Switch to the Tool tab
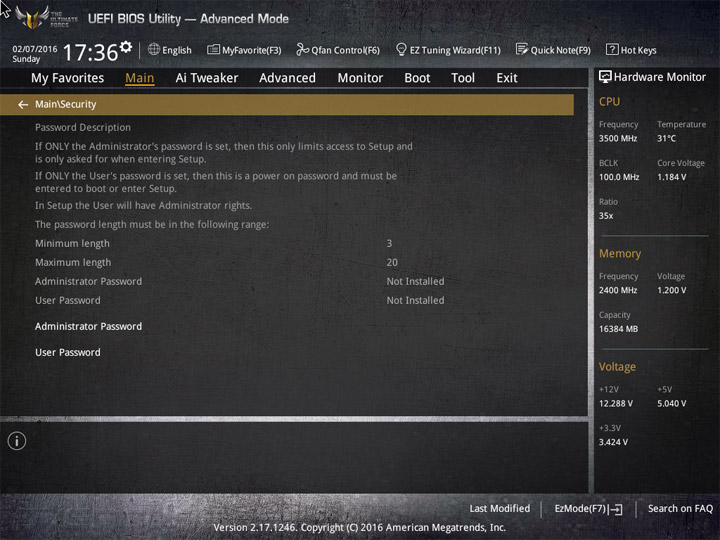 point(463,78)
